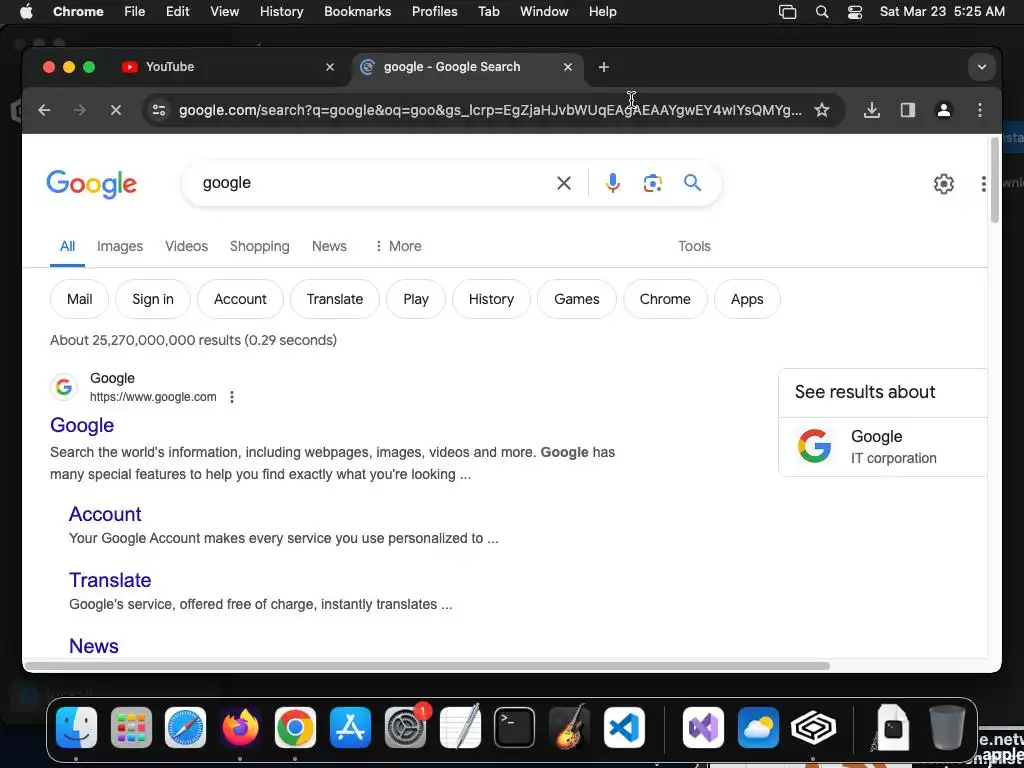Click the horizontal scrollbar at page bottom

(427, 666)
